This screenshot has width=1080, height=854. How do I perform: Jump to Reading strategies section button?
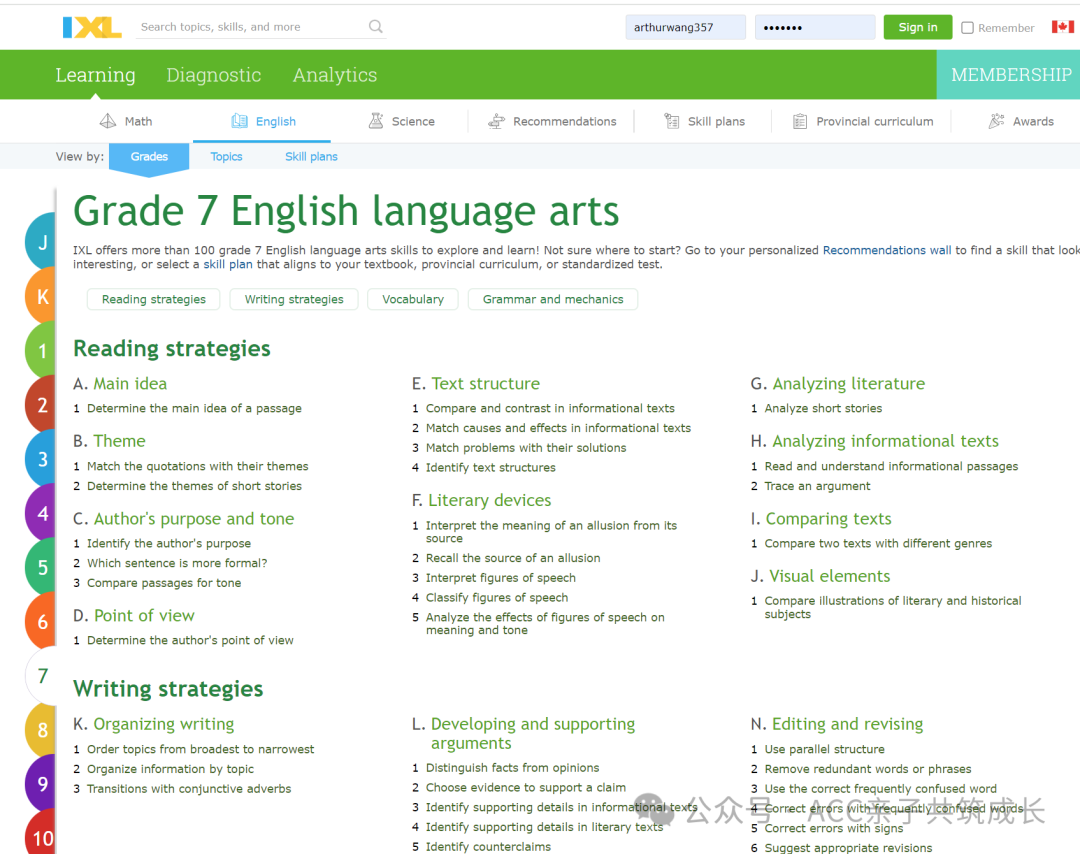tap(154, 299)
